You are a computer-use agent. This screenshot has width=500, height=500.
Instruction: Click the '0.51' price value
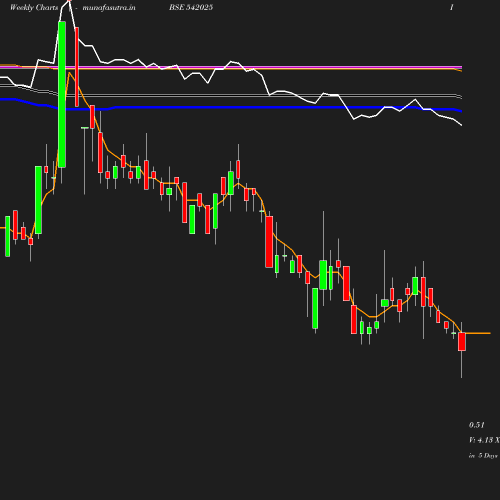(x=477, y=425)
